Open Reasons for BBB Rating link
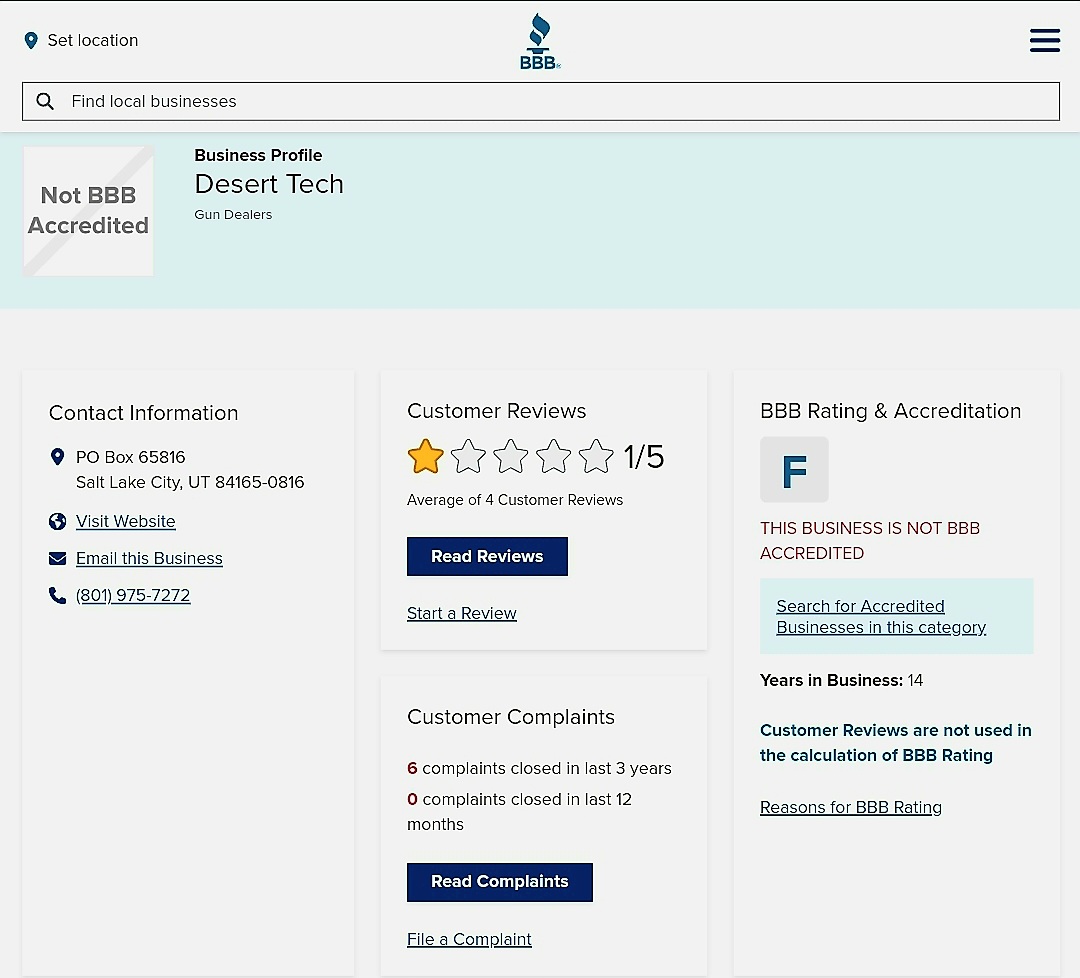Image resolution: width=1080 pixels, height=978 pixels. pos(851,807)
